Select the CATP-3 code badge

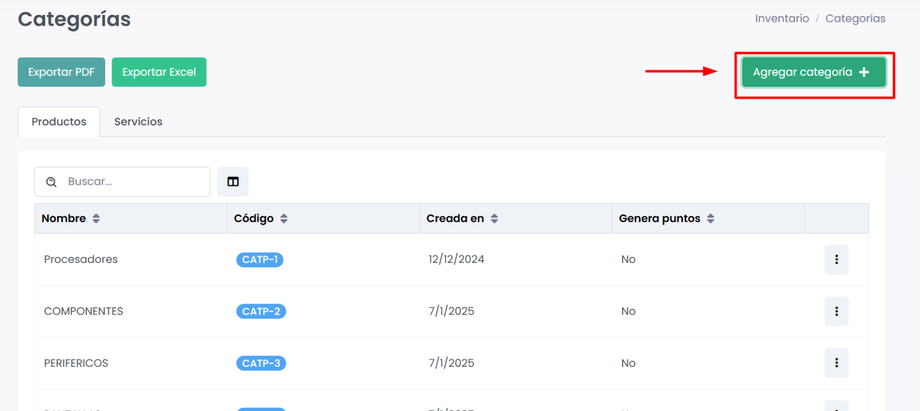click(260, 363)
